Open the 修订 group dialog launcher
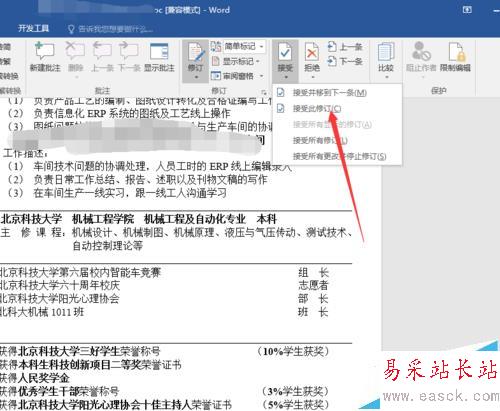 coord(264,91)
